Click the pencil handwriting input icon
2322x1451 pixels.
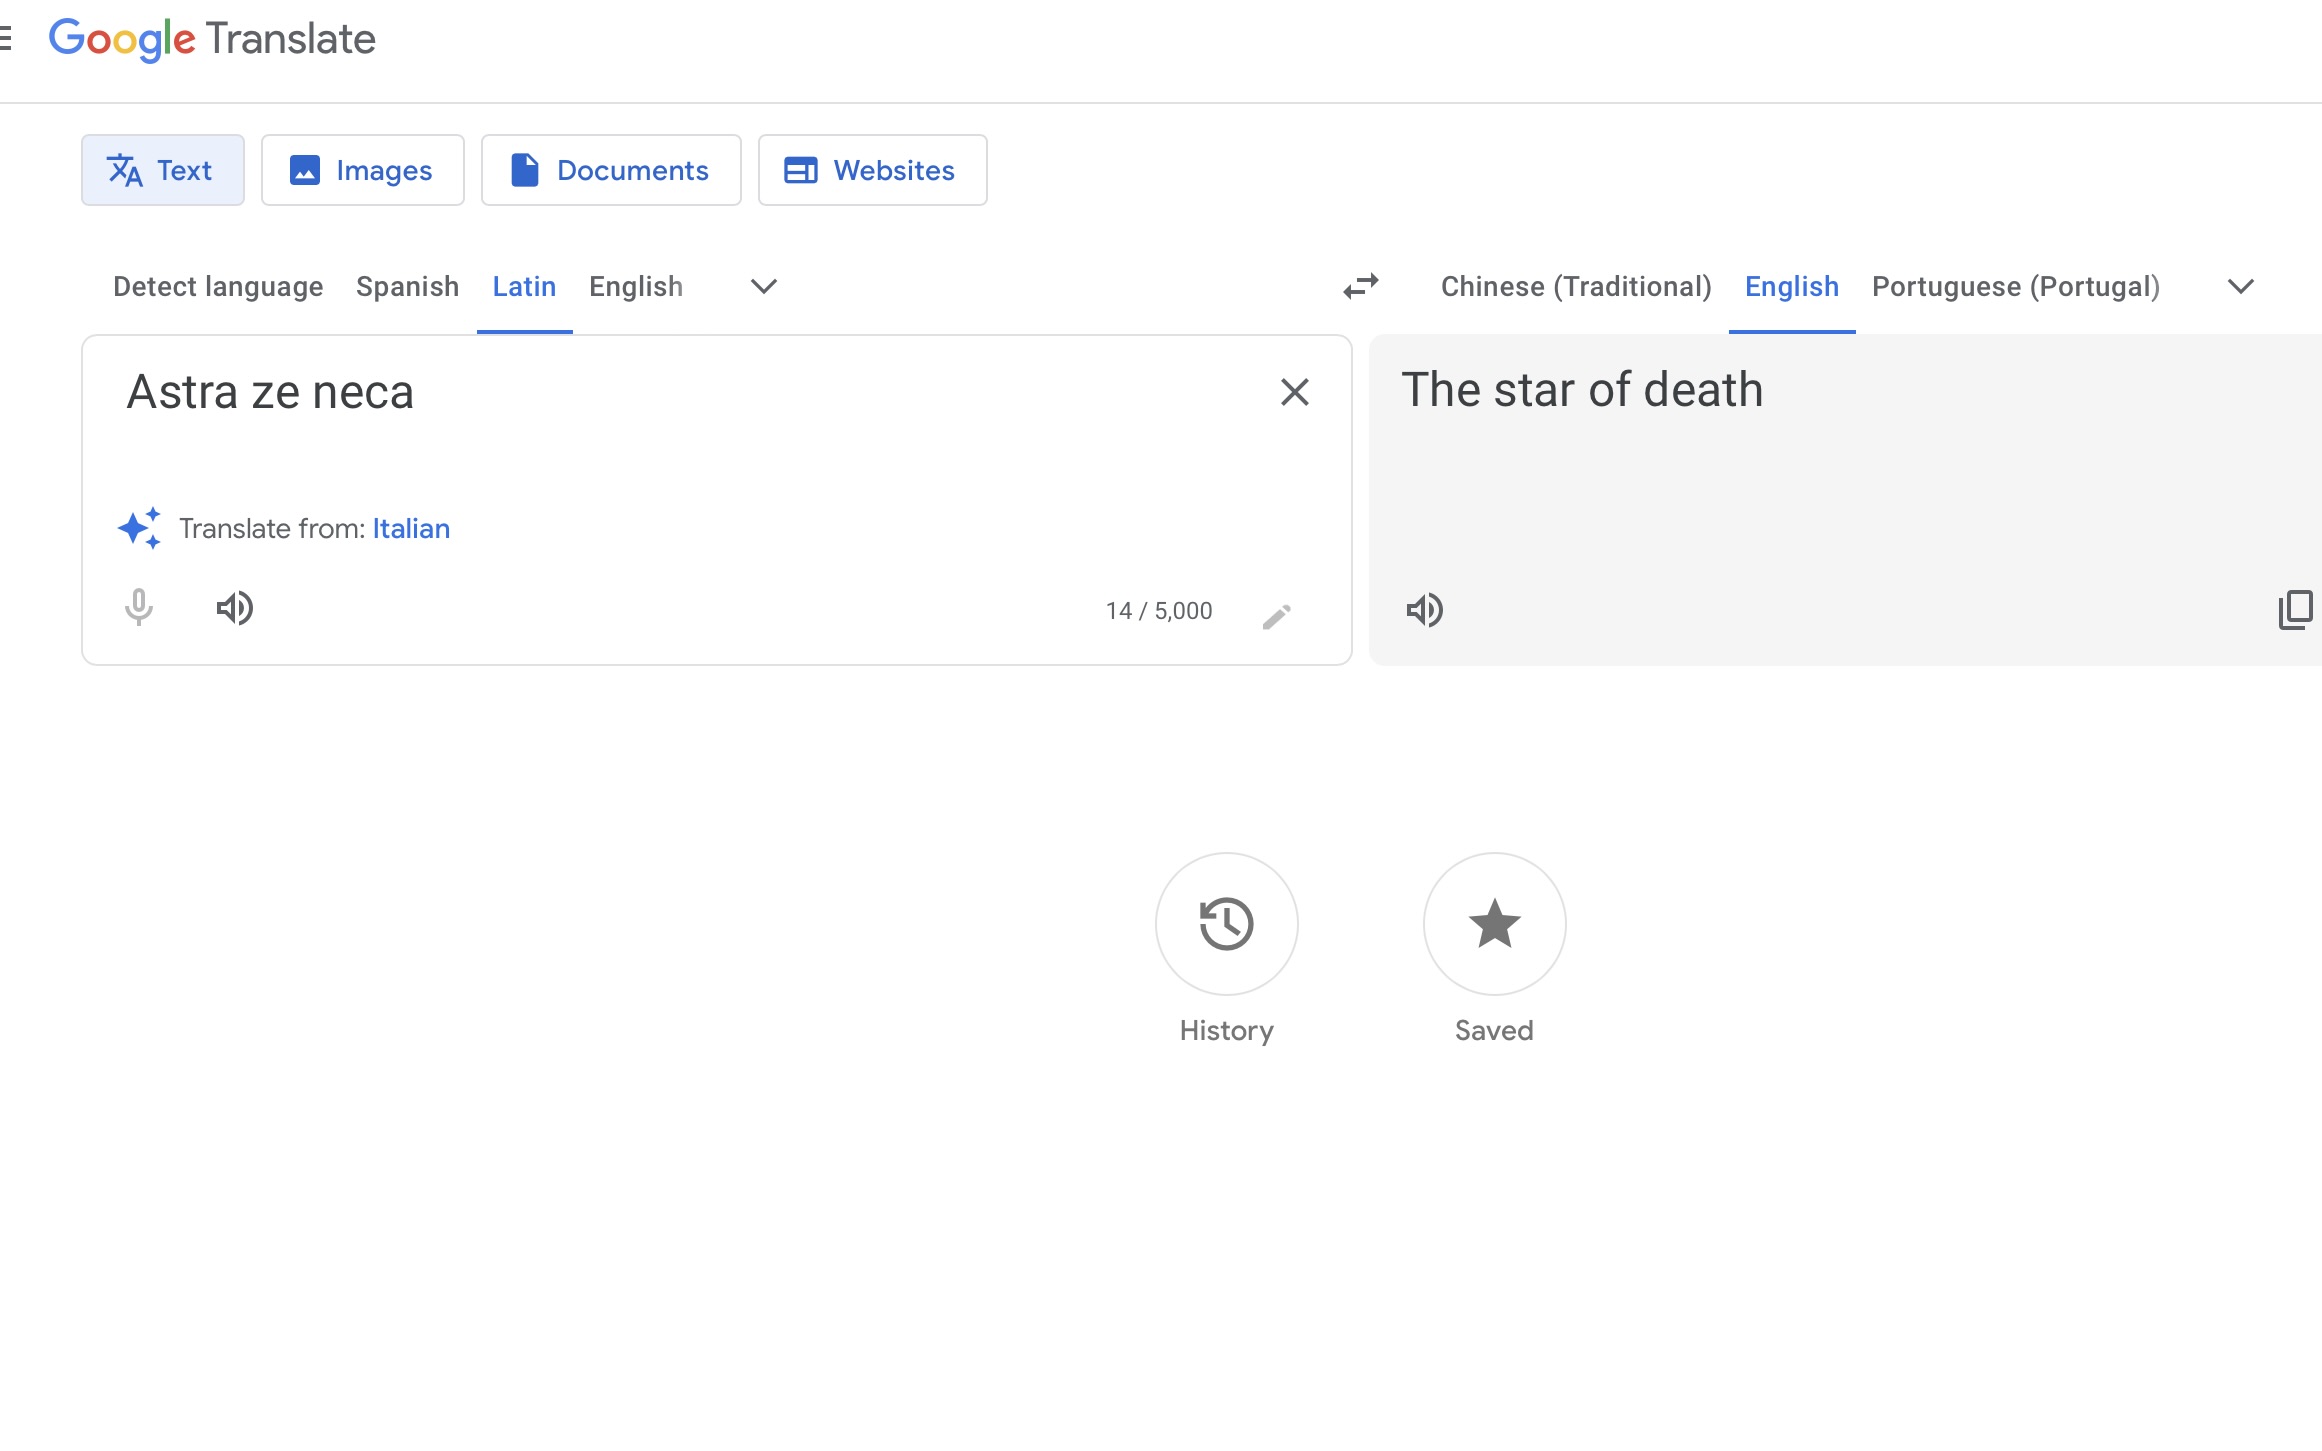coord(1276,616)
